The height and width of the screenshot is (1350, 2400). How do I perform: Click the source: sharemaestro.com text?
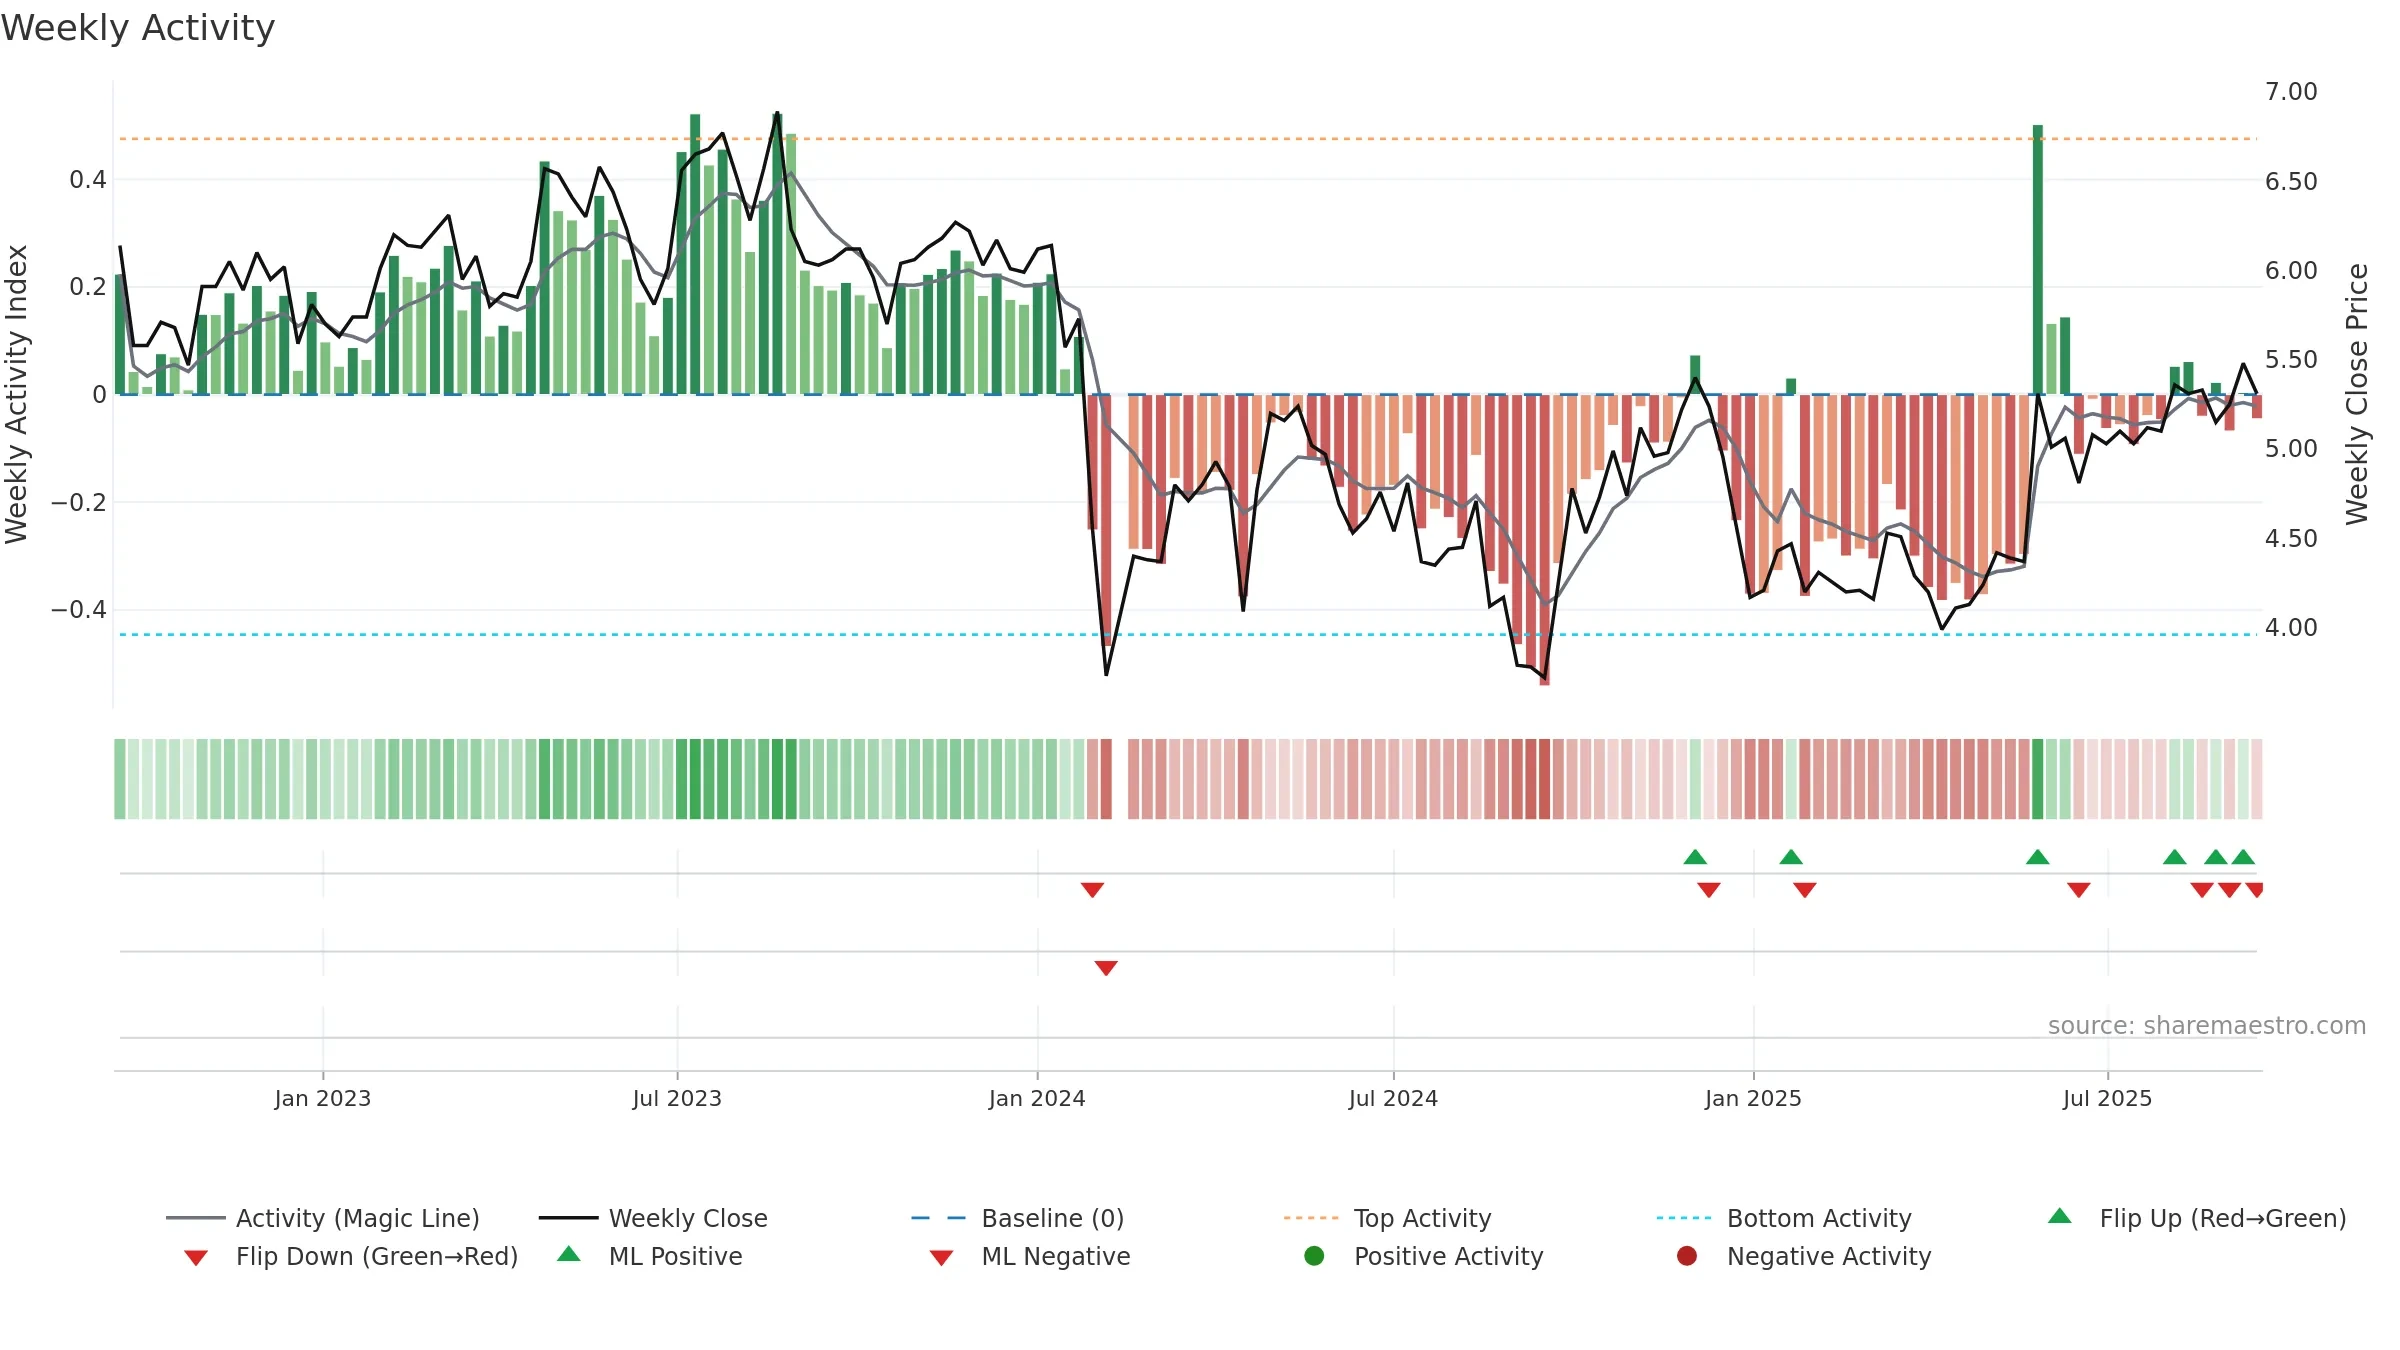[2207, 1025]
